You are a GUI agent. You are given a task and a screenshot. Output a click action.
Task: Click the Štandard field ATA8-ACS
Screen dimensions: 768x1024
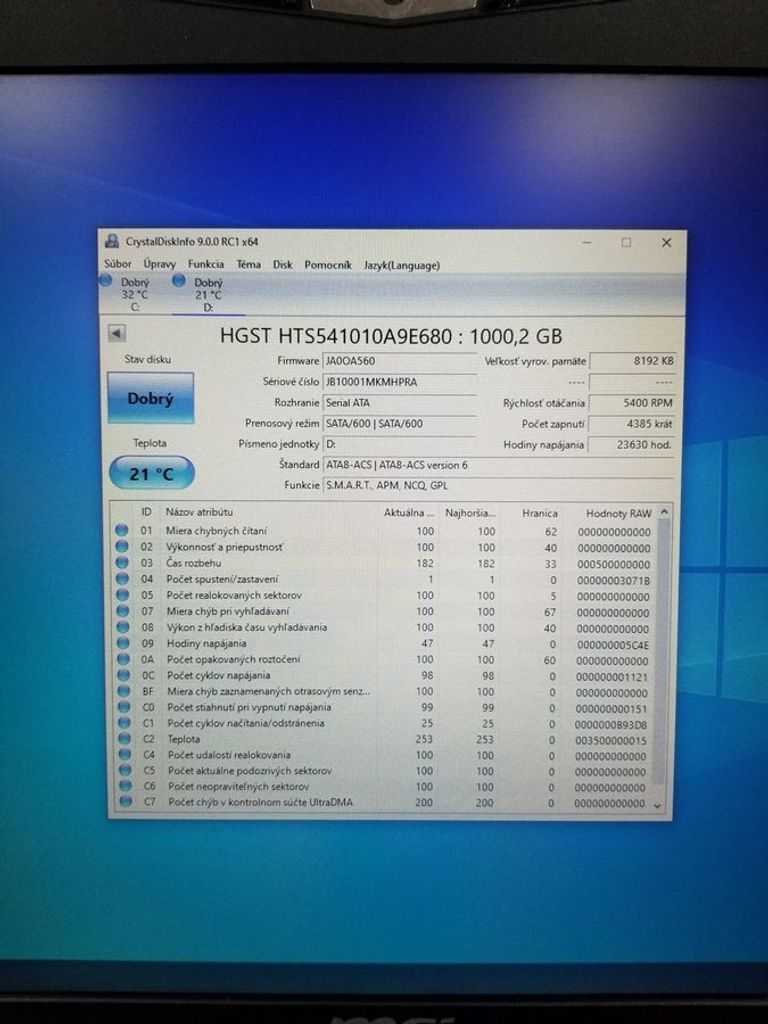coord(498,465)
